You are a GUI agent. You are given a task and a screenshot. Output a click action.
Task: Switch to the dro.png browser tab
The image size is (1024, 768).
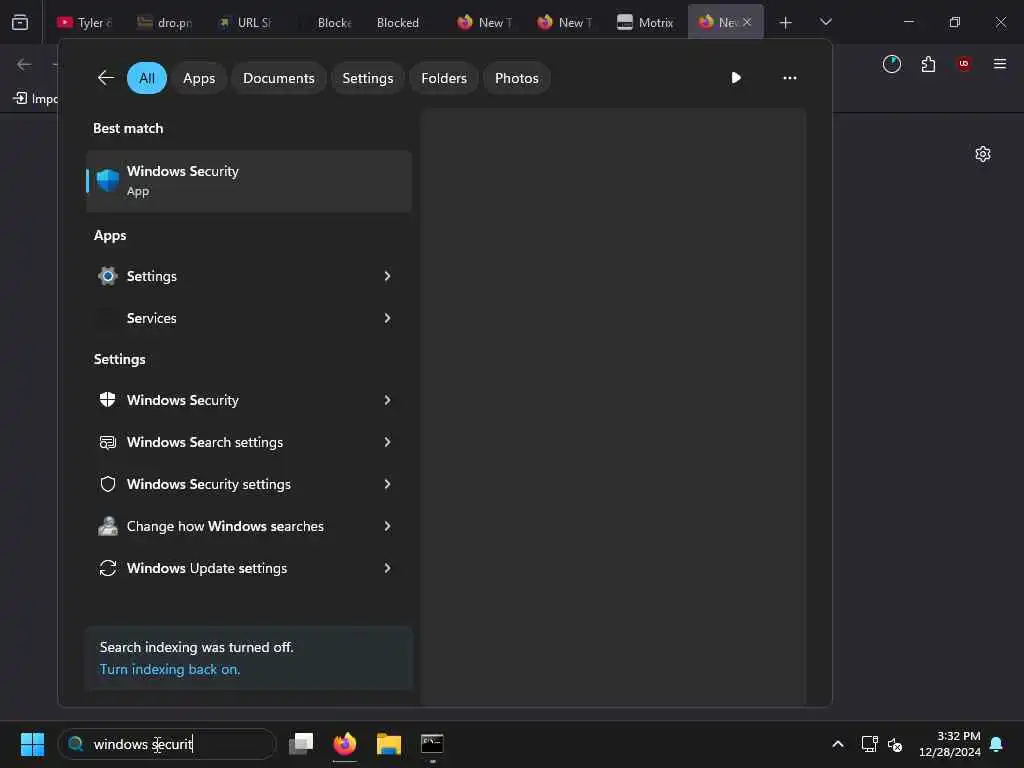point(165,22)
